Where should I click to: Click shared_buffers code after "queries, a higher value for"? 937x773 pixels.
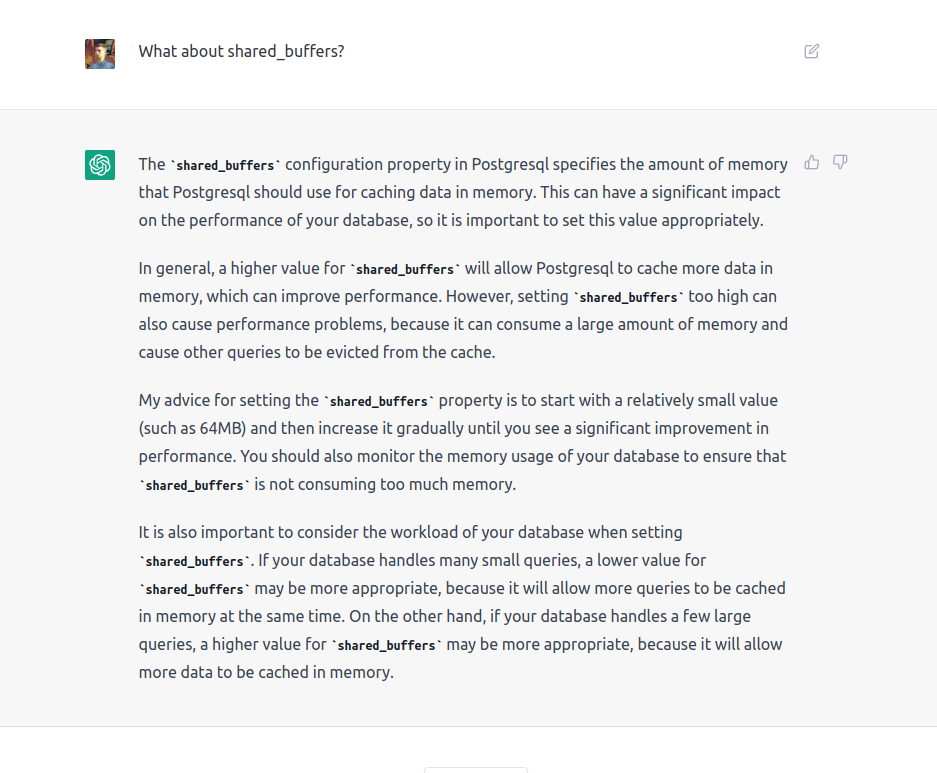pos(387,645)
